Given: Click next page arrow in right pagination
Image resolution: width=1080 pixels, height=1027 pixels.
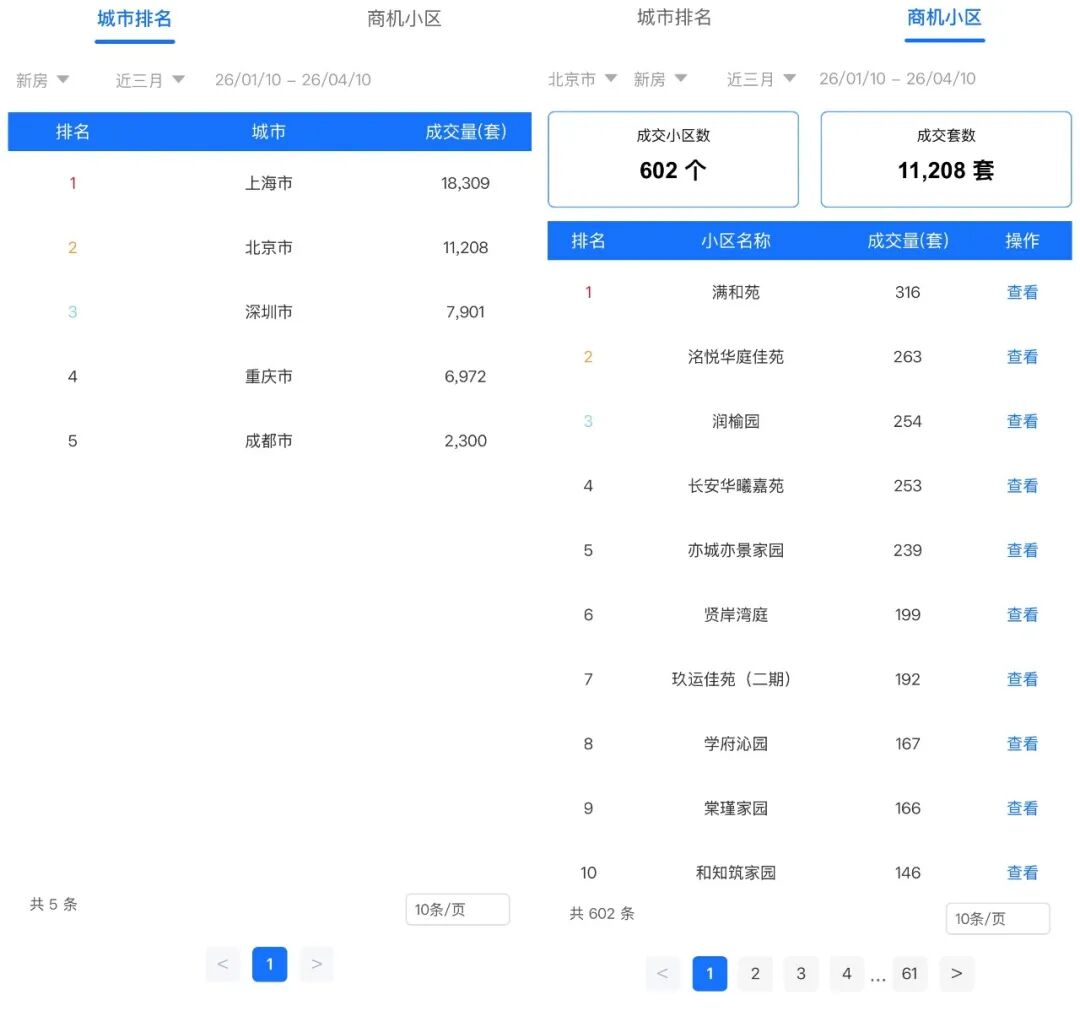Looking at the screenshot, I should pyautogui.click(x=956, y=974).
